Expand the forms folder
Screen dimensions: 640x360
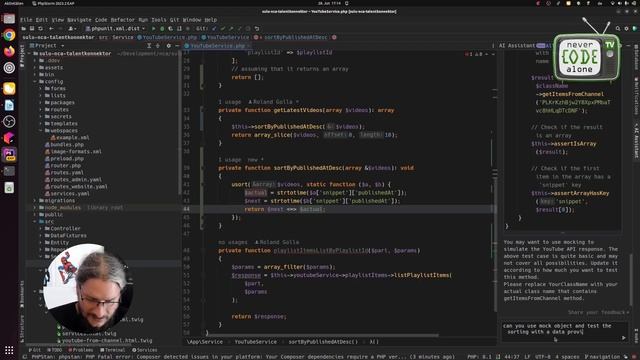41,88
